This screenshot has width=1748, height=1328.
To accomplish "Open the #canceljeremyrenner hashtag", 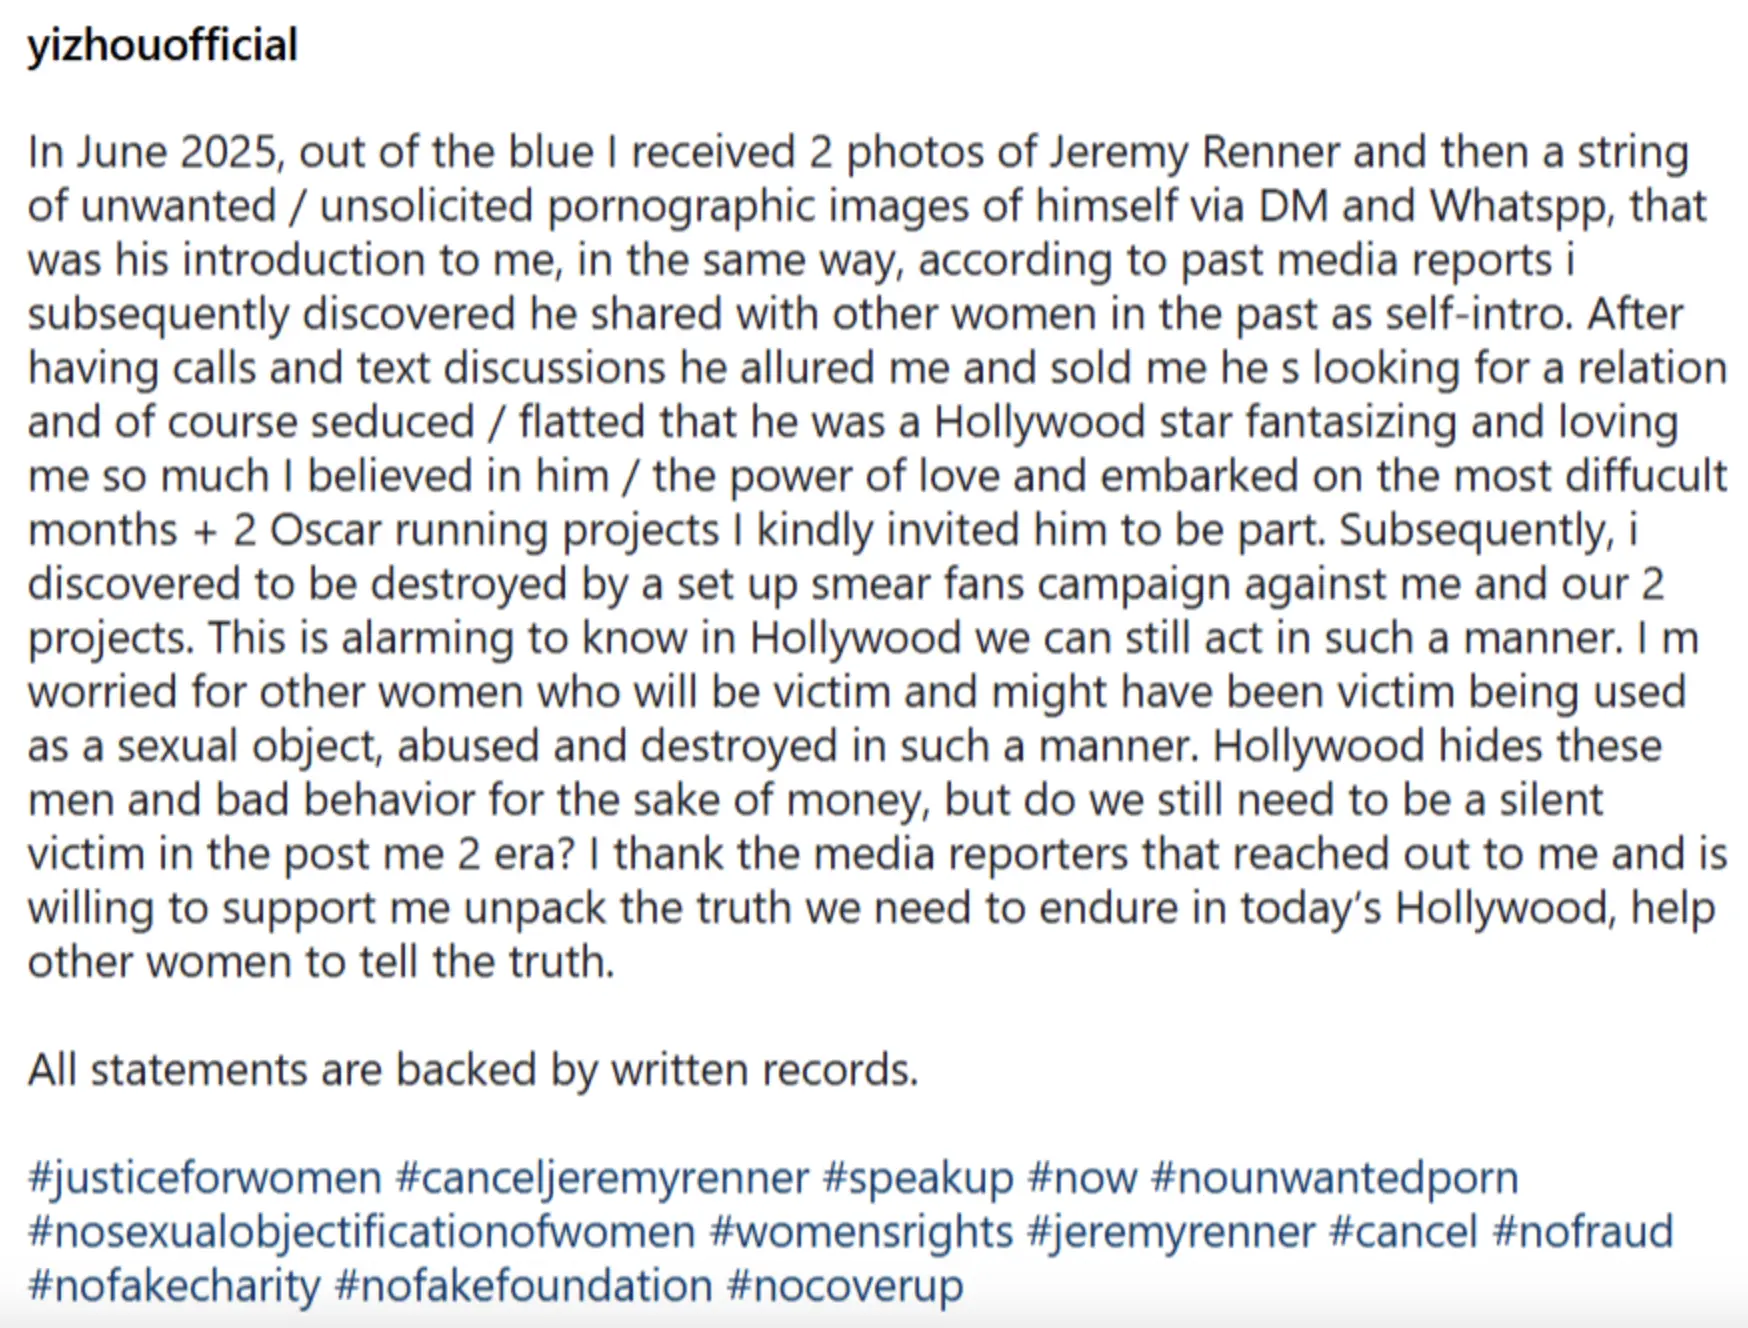I will click(x=602, y=1178).
